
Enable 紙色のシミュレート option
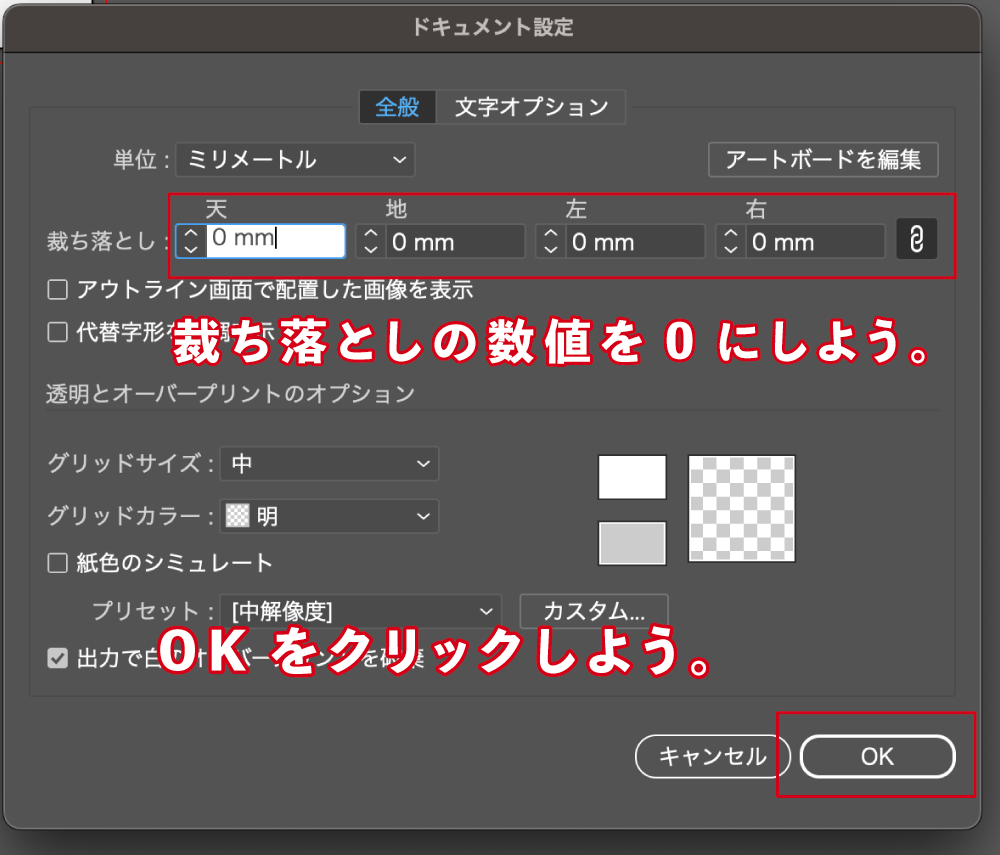(x=57, y=563)
